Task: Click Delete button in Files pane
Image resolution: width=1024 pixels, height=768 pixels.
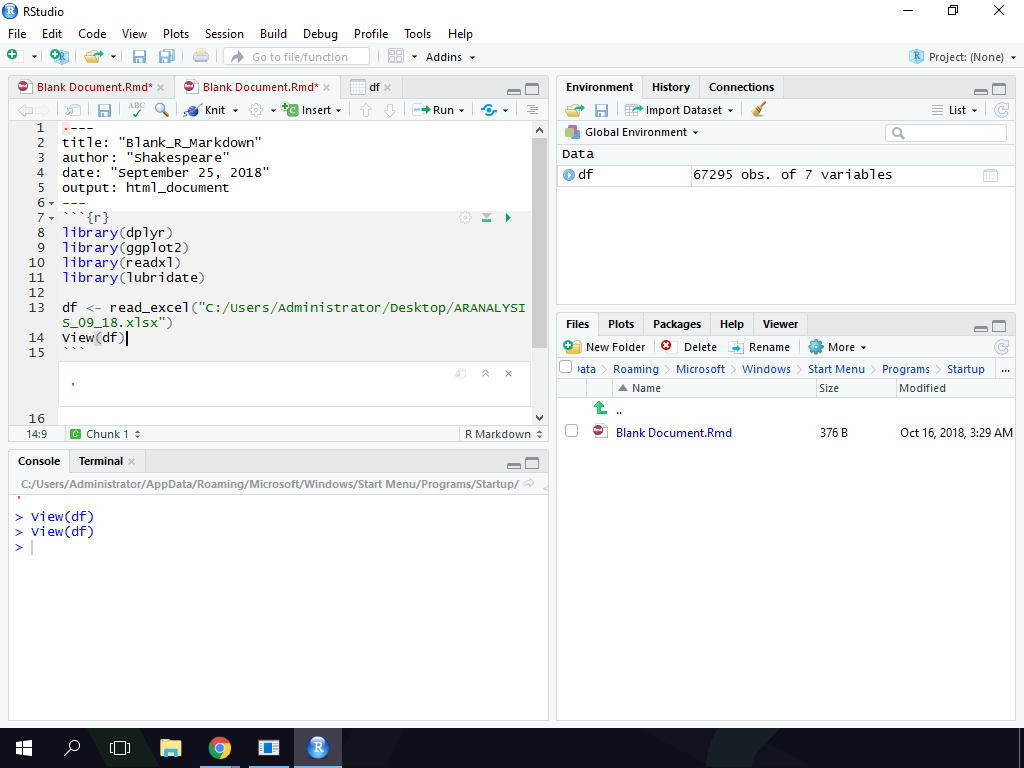Action: pyautogui.click(x=688, y=347)
